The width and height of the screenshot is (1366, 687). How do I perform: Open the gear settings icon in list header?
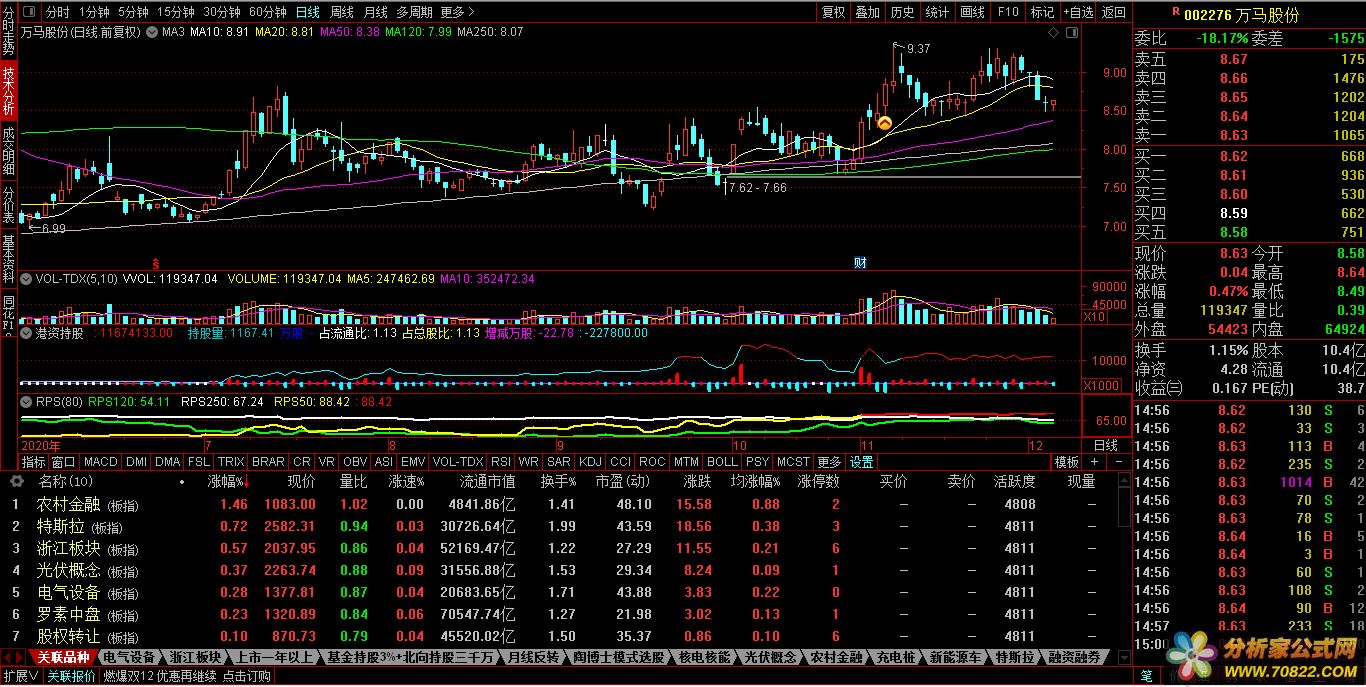pyautogui.click(x=16, y=481)
